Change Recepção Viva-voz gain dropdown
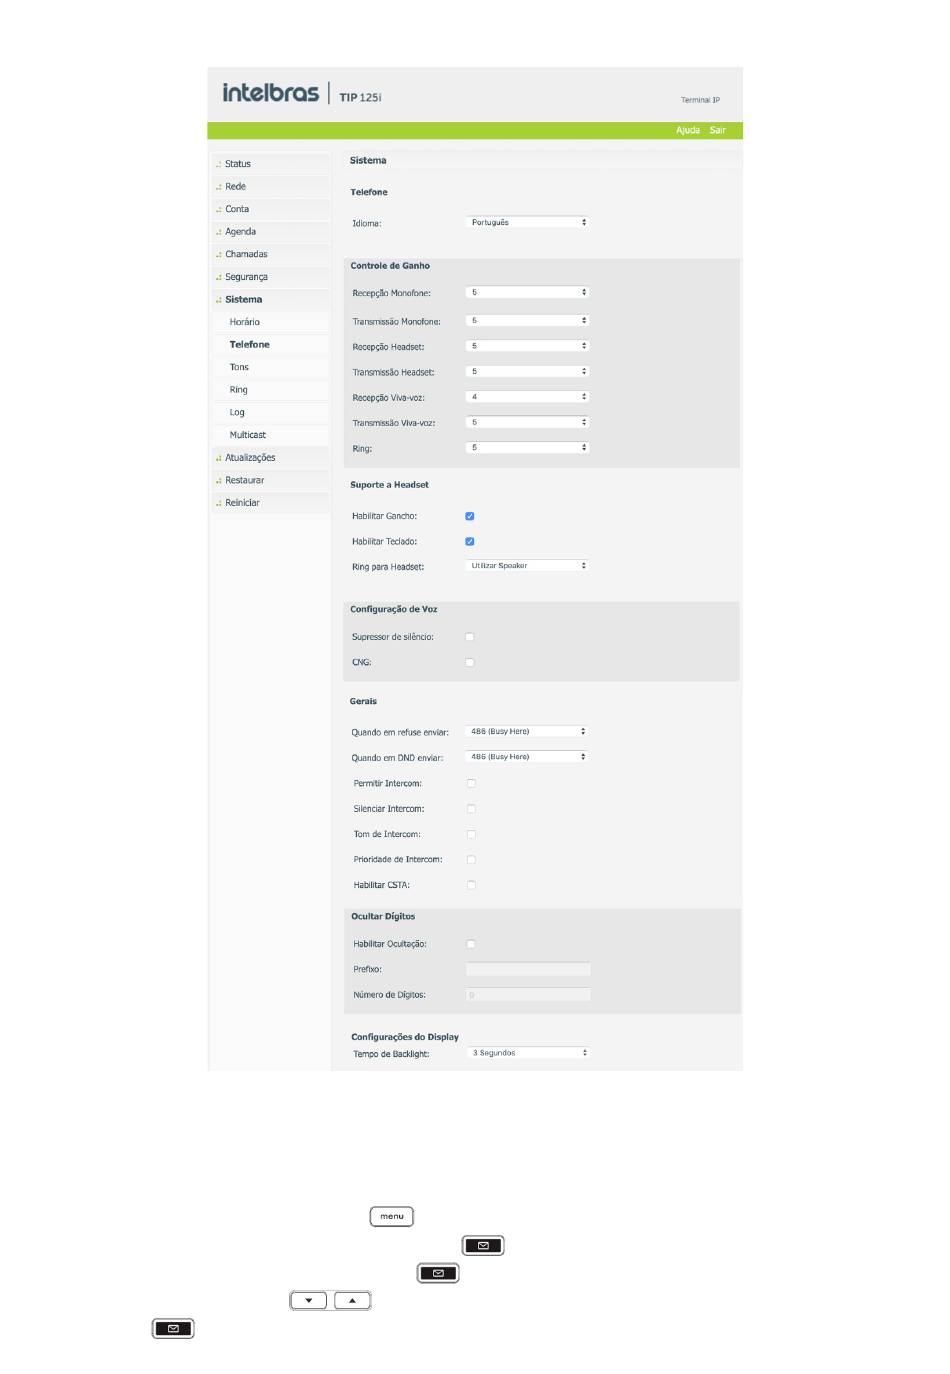950x1374 pixels. [x=528, y=397]
